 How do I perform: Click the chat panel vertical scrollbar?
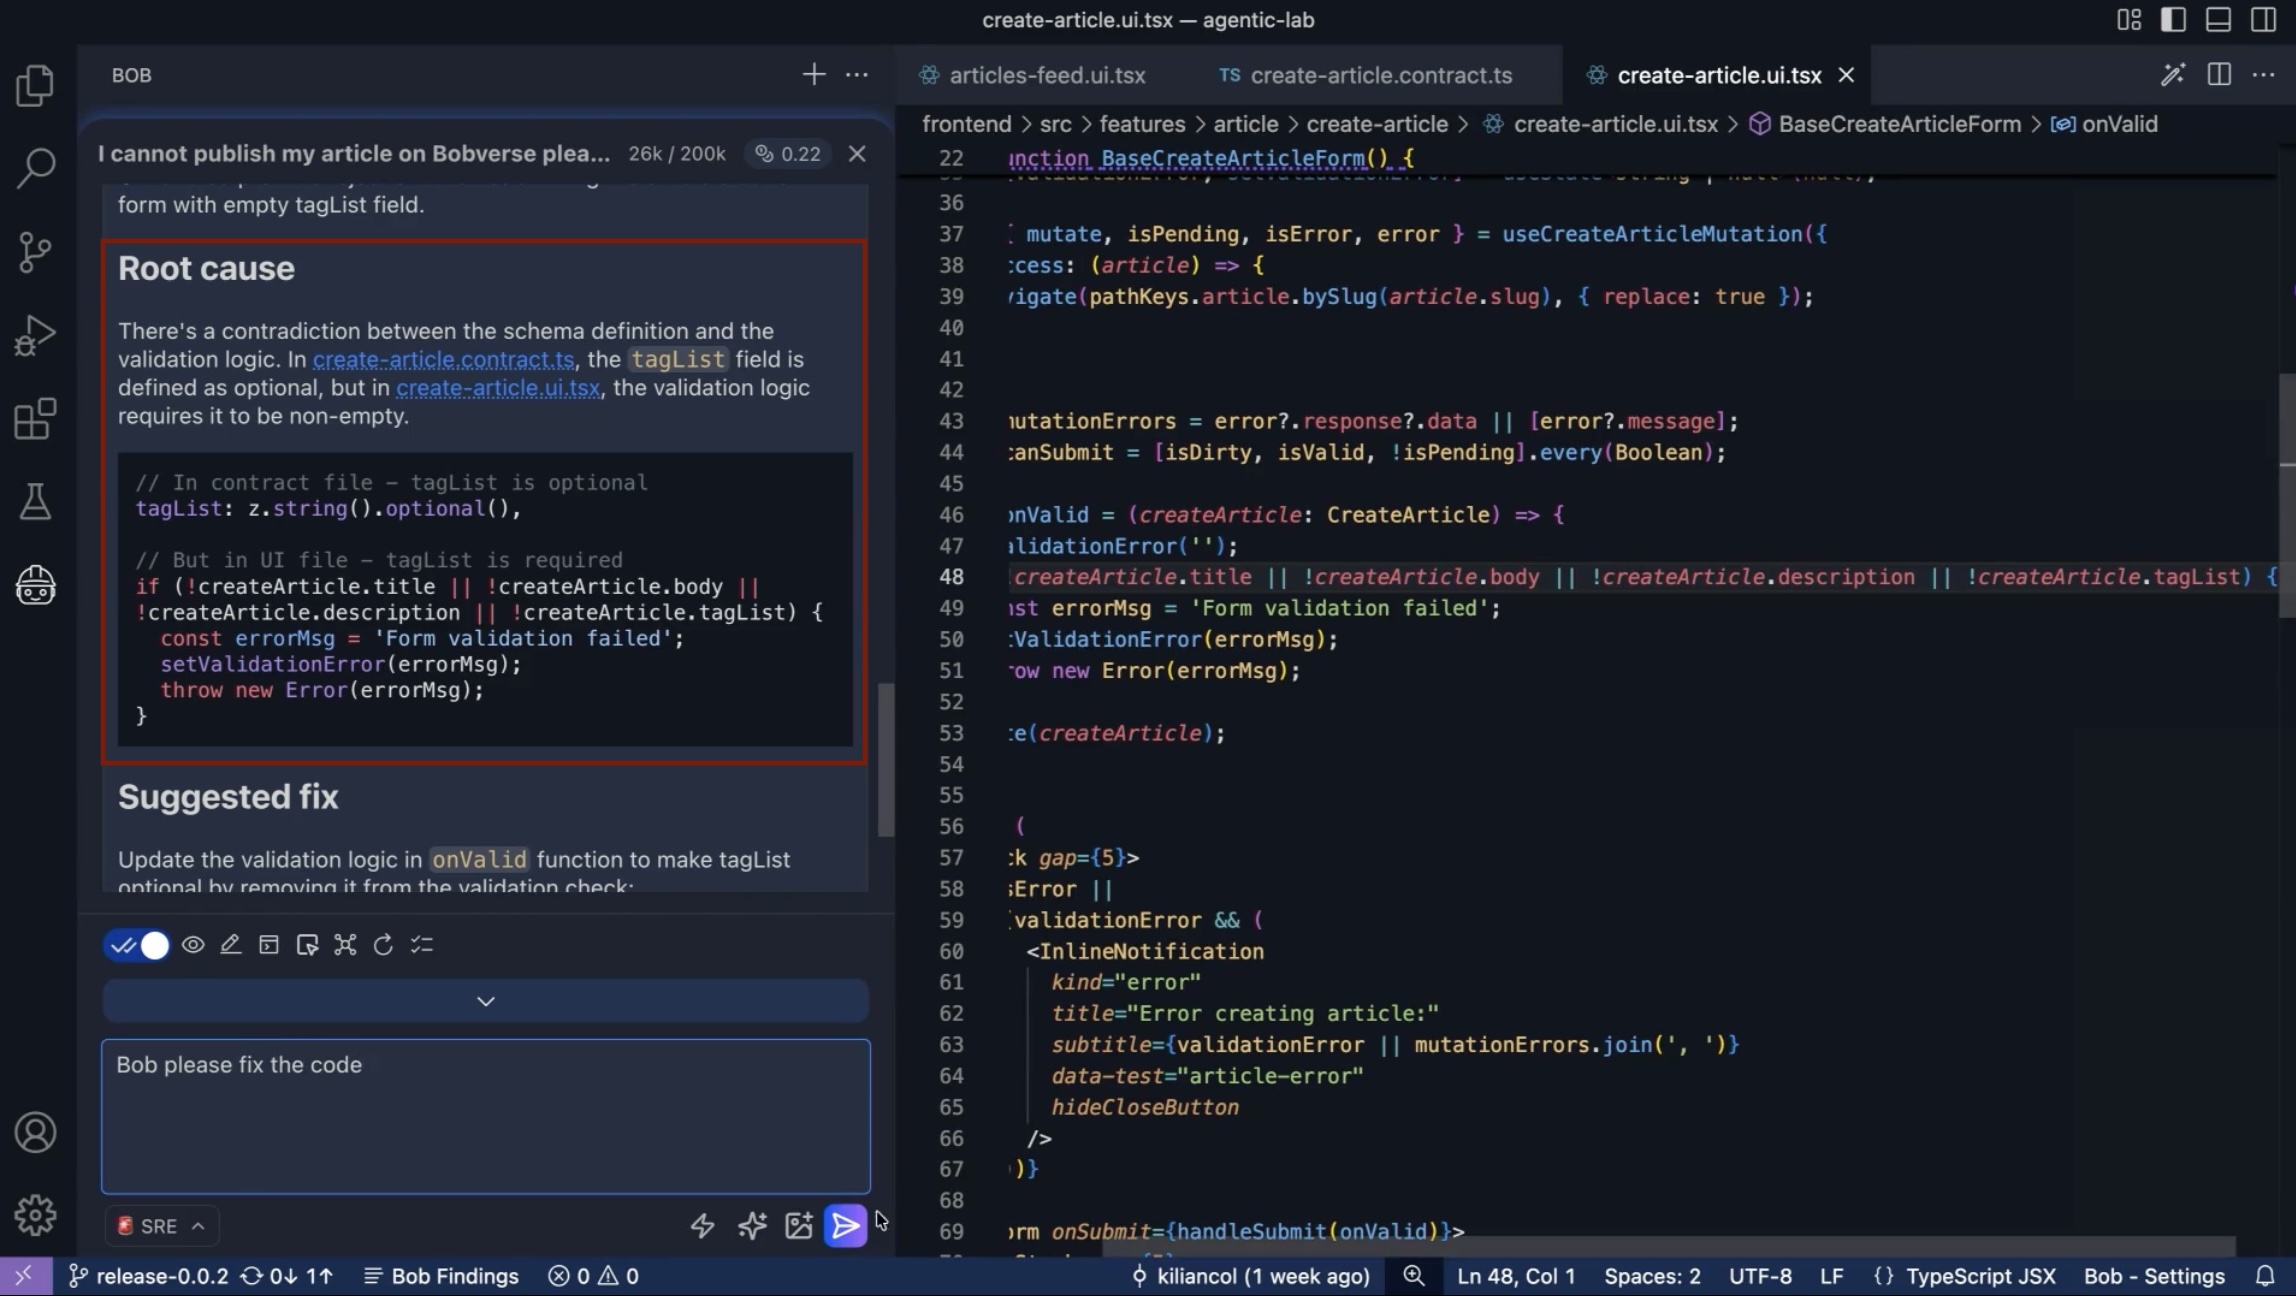click(885, 759)
